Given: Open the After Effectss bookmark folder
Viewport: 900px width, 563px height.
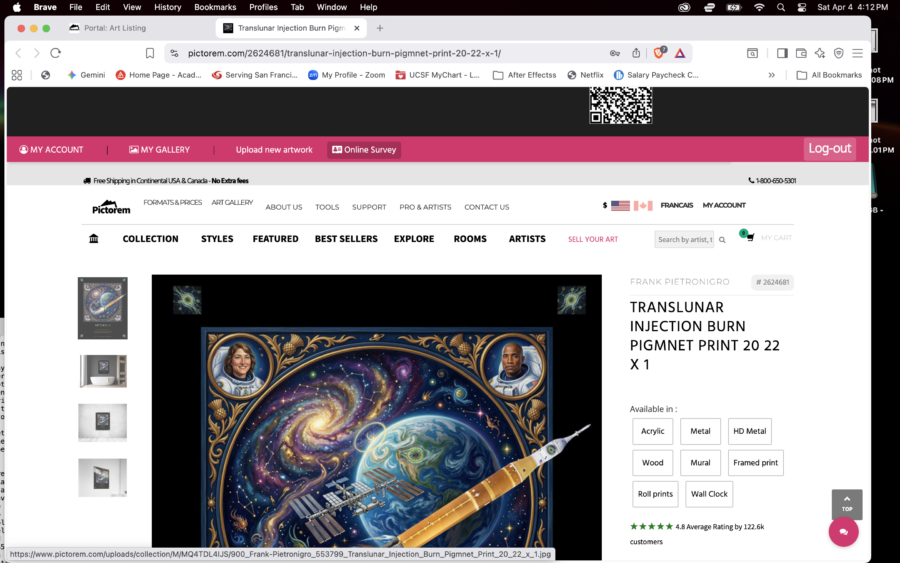Looking at the screenshot, I should coord(524,75).
